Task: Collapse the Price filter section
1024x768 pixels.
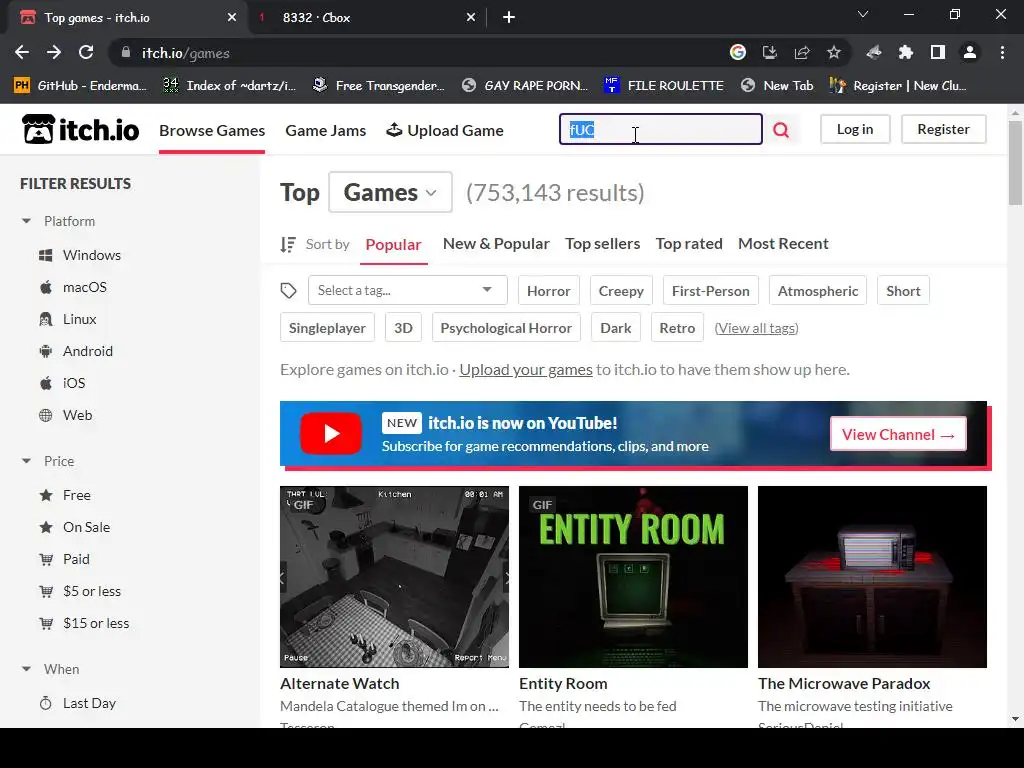Action: [x=48, y=461]
